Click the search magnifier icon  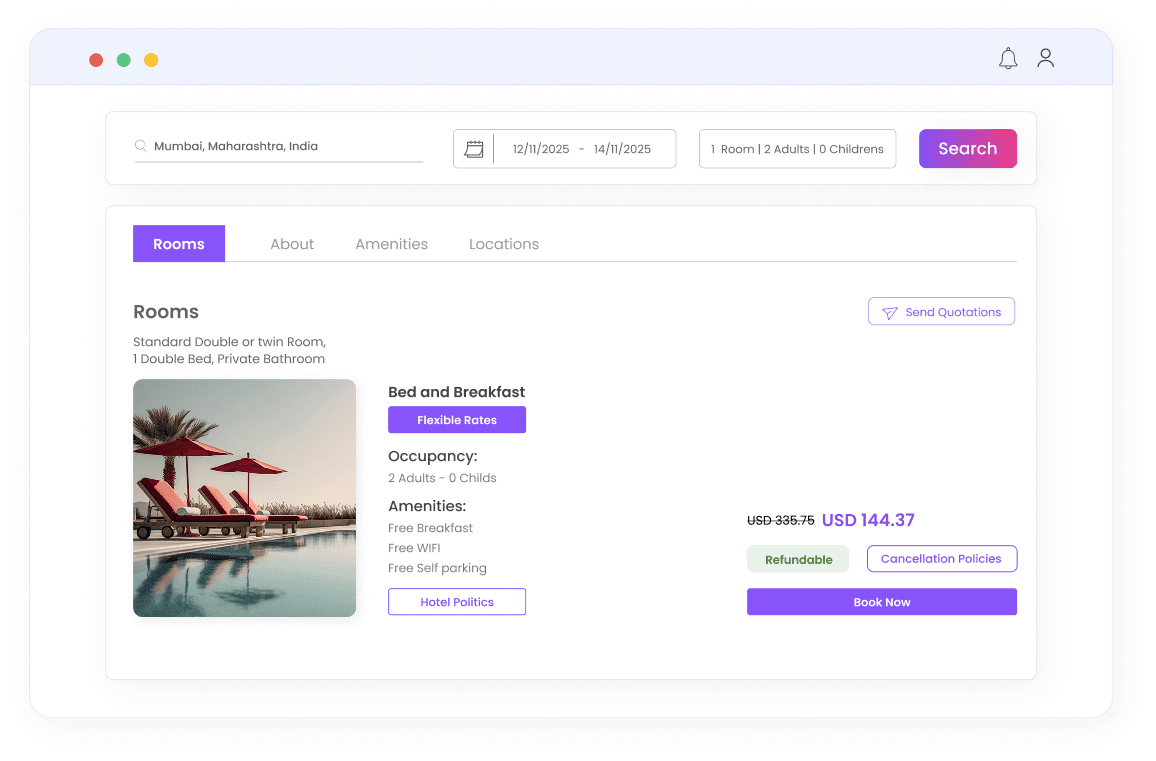[141, 145]
